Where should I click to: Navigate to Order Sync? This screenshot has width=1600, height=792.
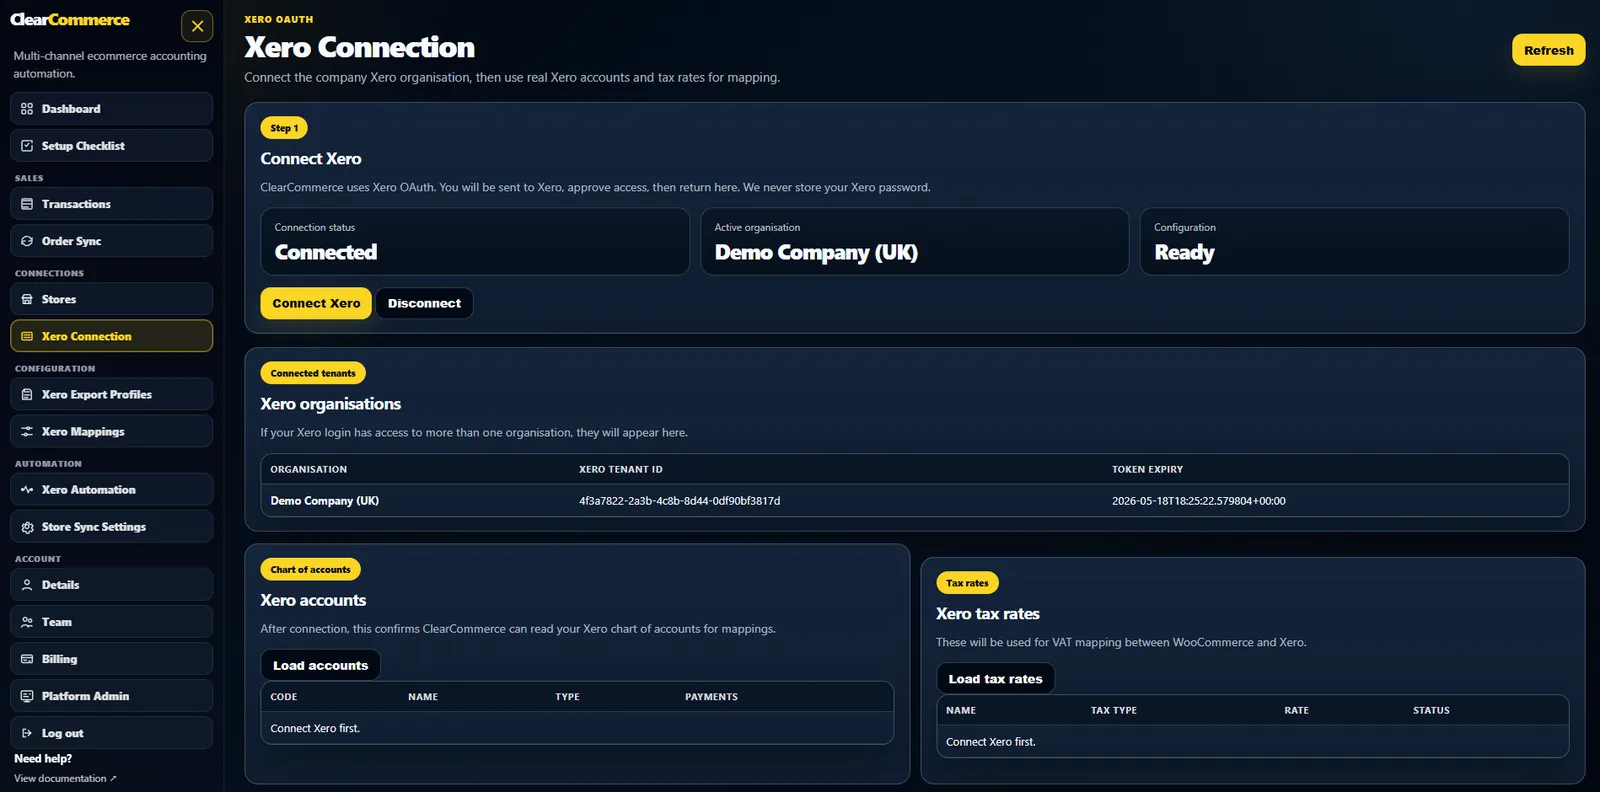(x=111, y=241)
